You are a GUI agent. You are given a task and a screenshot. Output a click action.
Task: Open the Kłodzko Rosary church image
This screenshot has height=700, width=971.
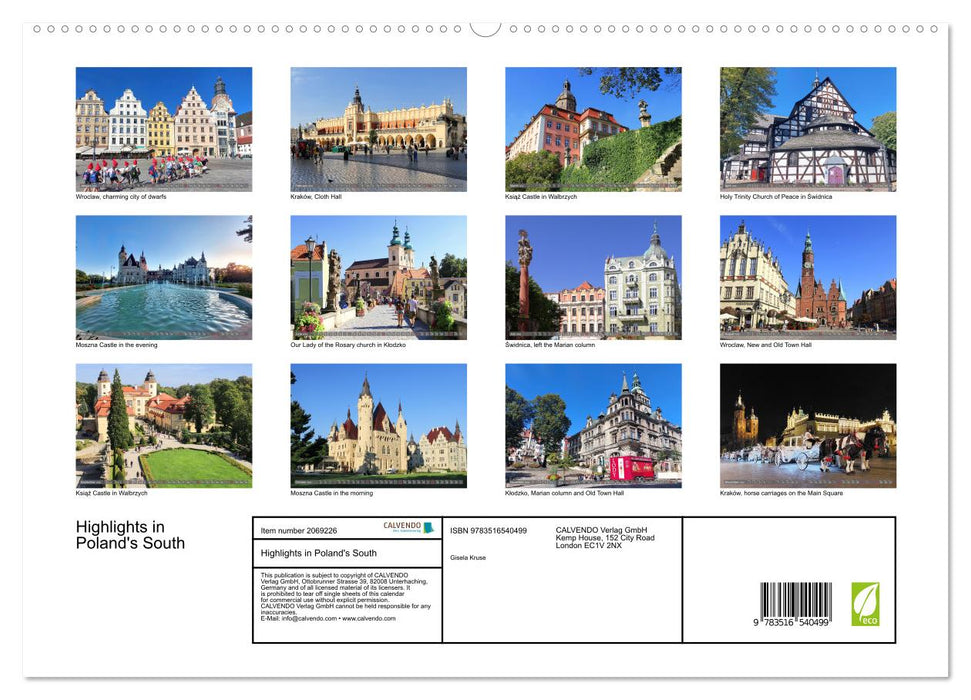click(378, 276)
